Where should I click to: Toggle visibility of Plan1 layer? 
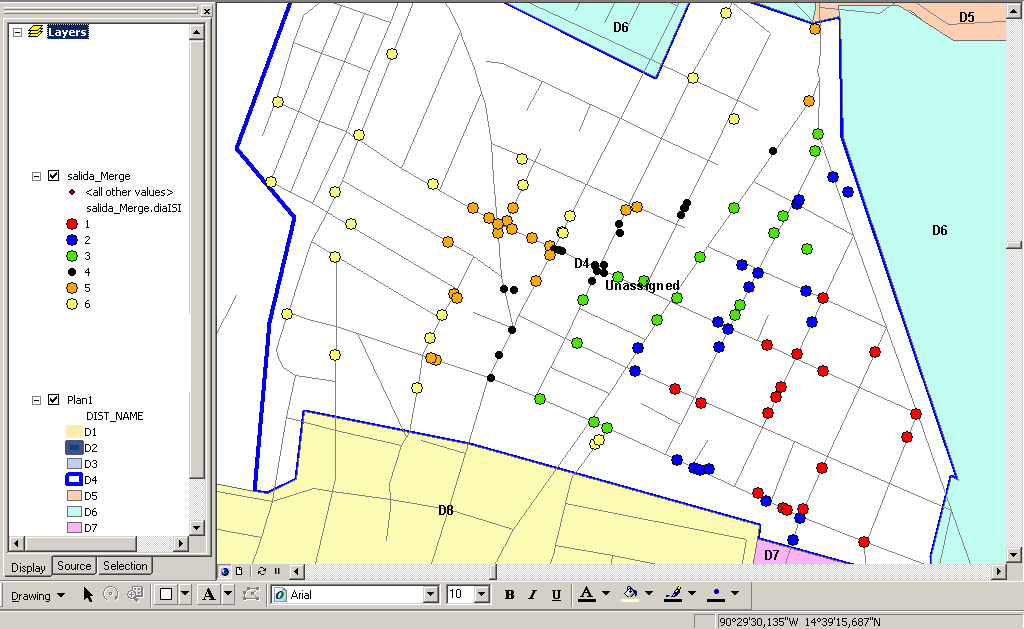click(54, 400)
